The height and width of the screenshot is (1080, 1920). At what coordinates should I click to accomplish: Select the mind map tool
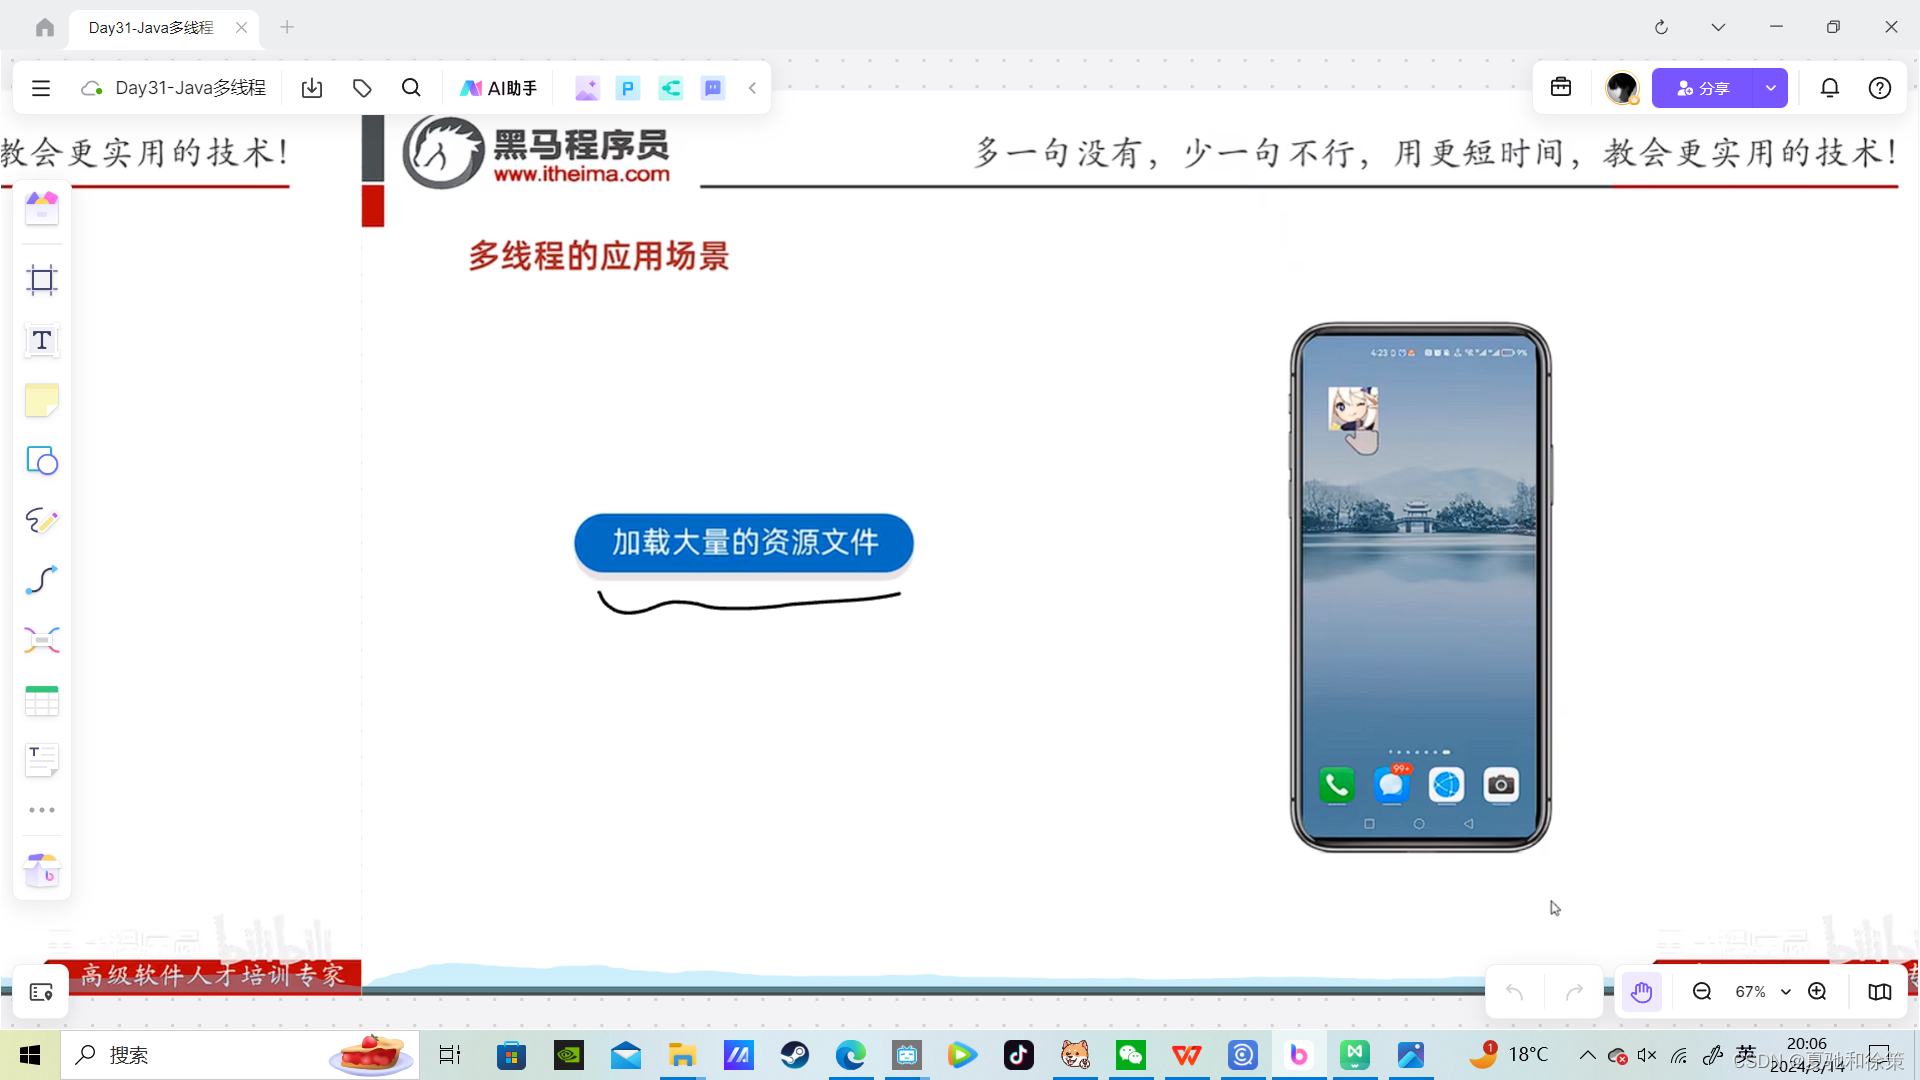pyautogui.click(x=41, y=640)
